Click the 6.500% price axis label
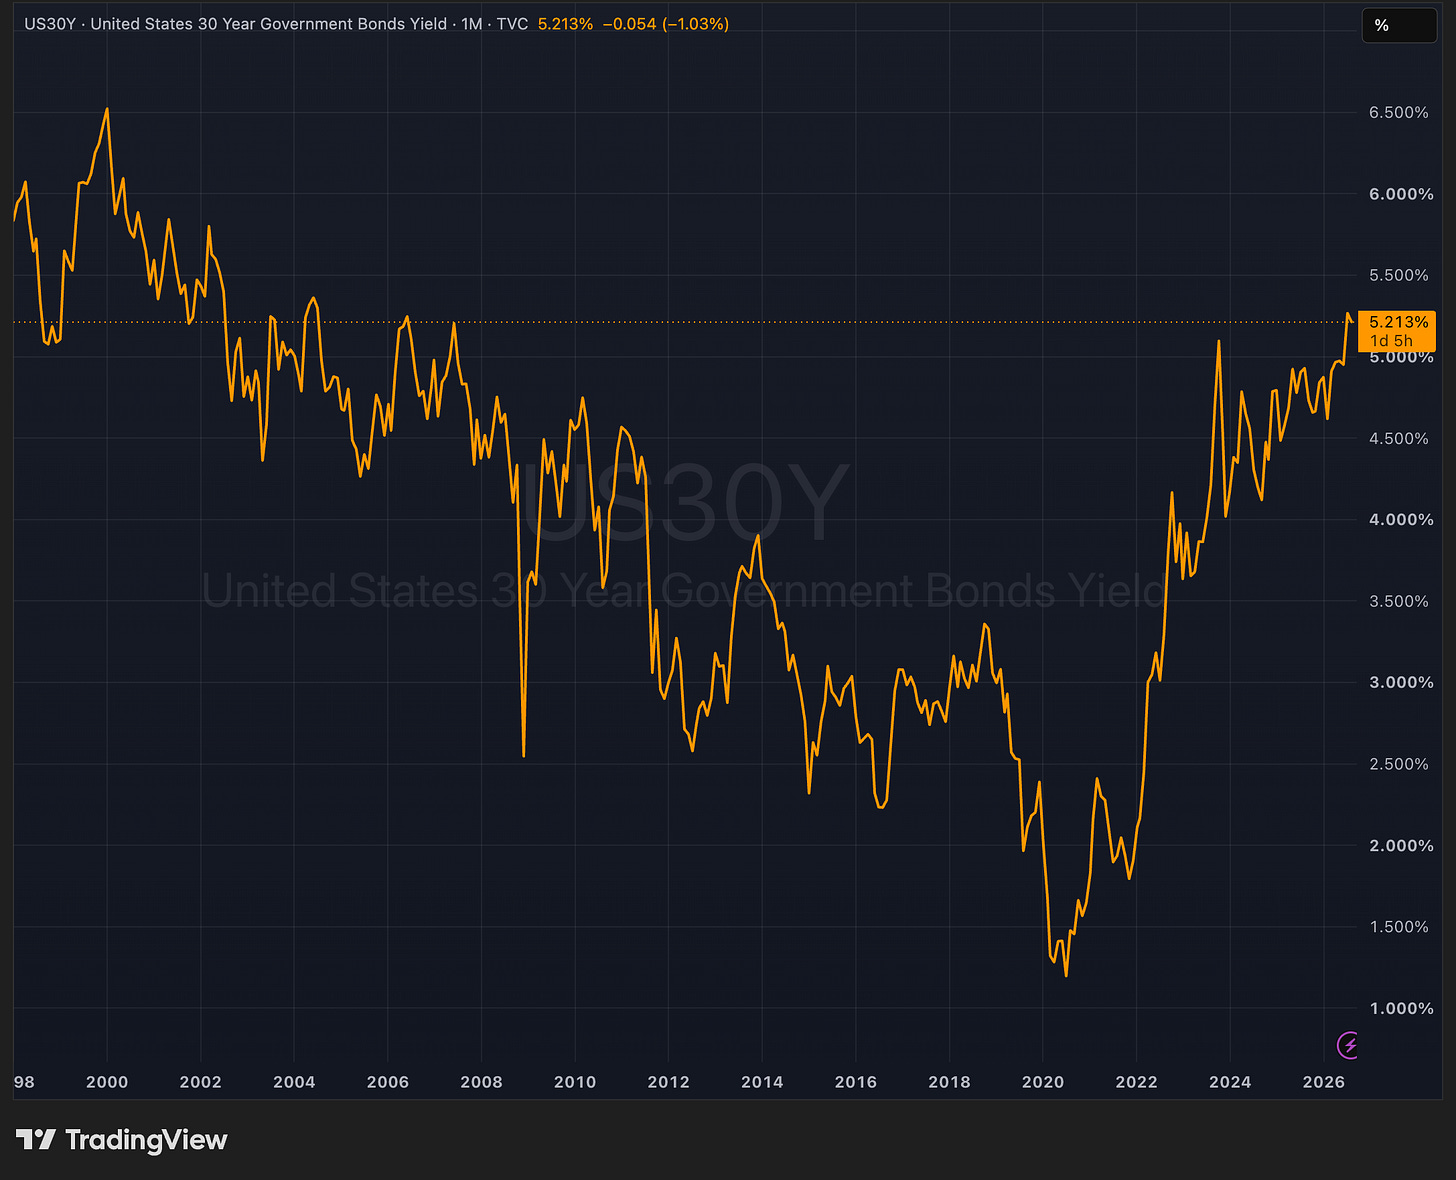The height and width of the screenshot is (1180, 1456). point(1399,113)
